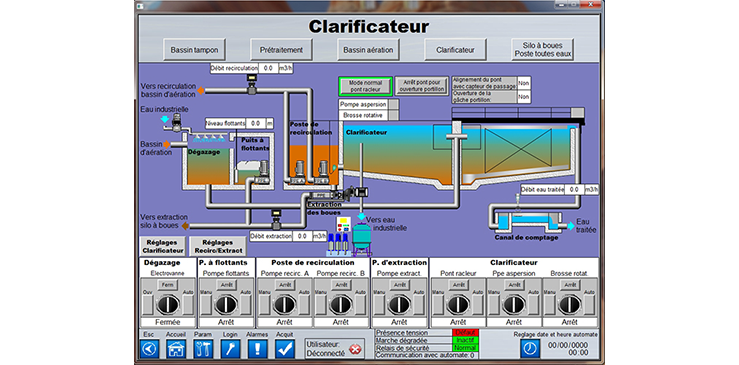739x365 pixels.
Task: Switch to the Bassin aération page
Action: [368, 50]
